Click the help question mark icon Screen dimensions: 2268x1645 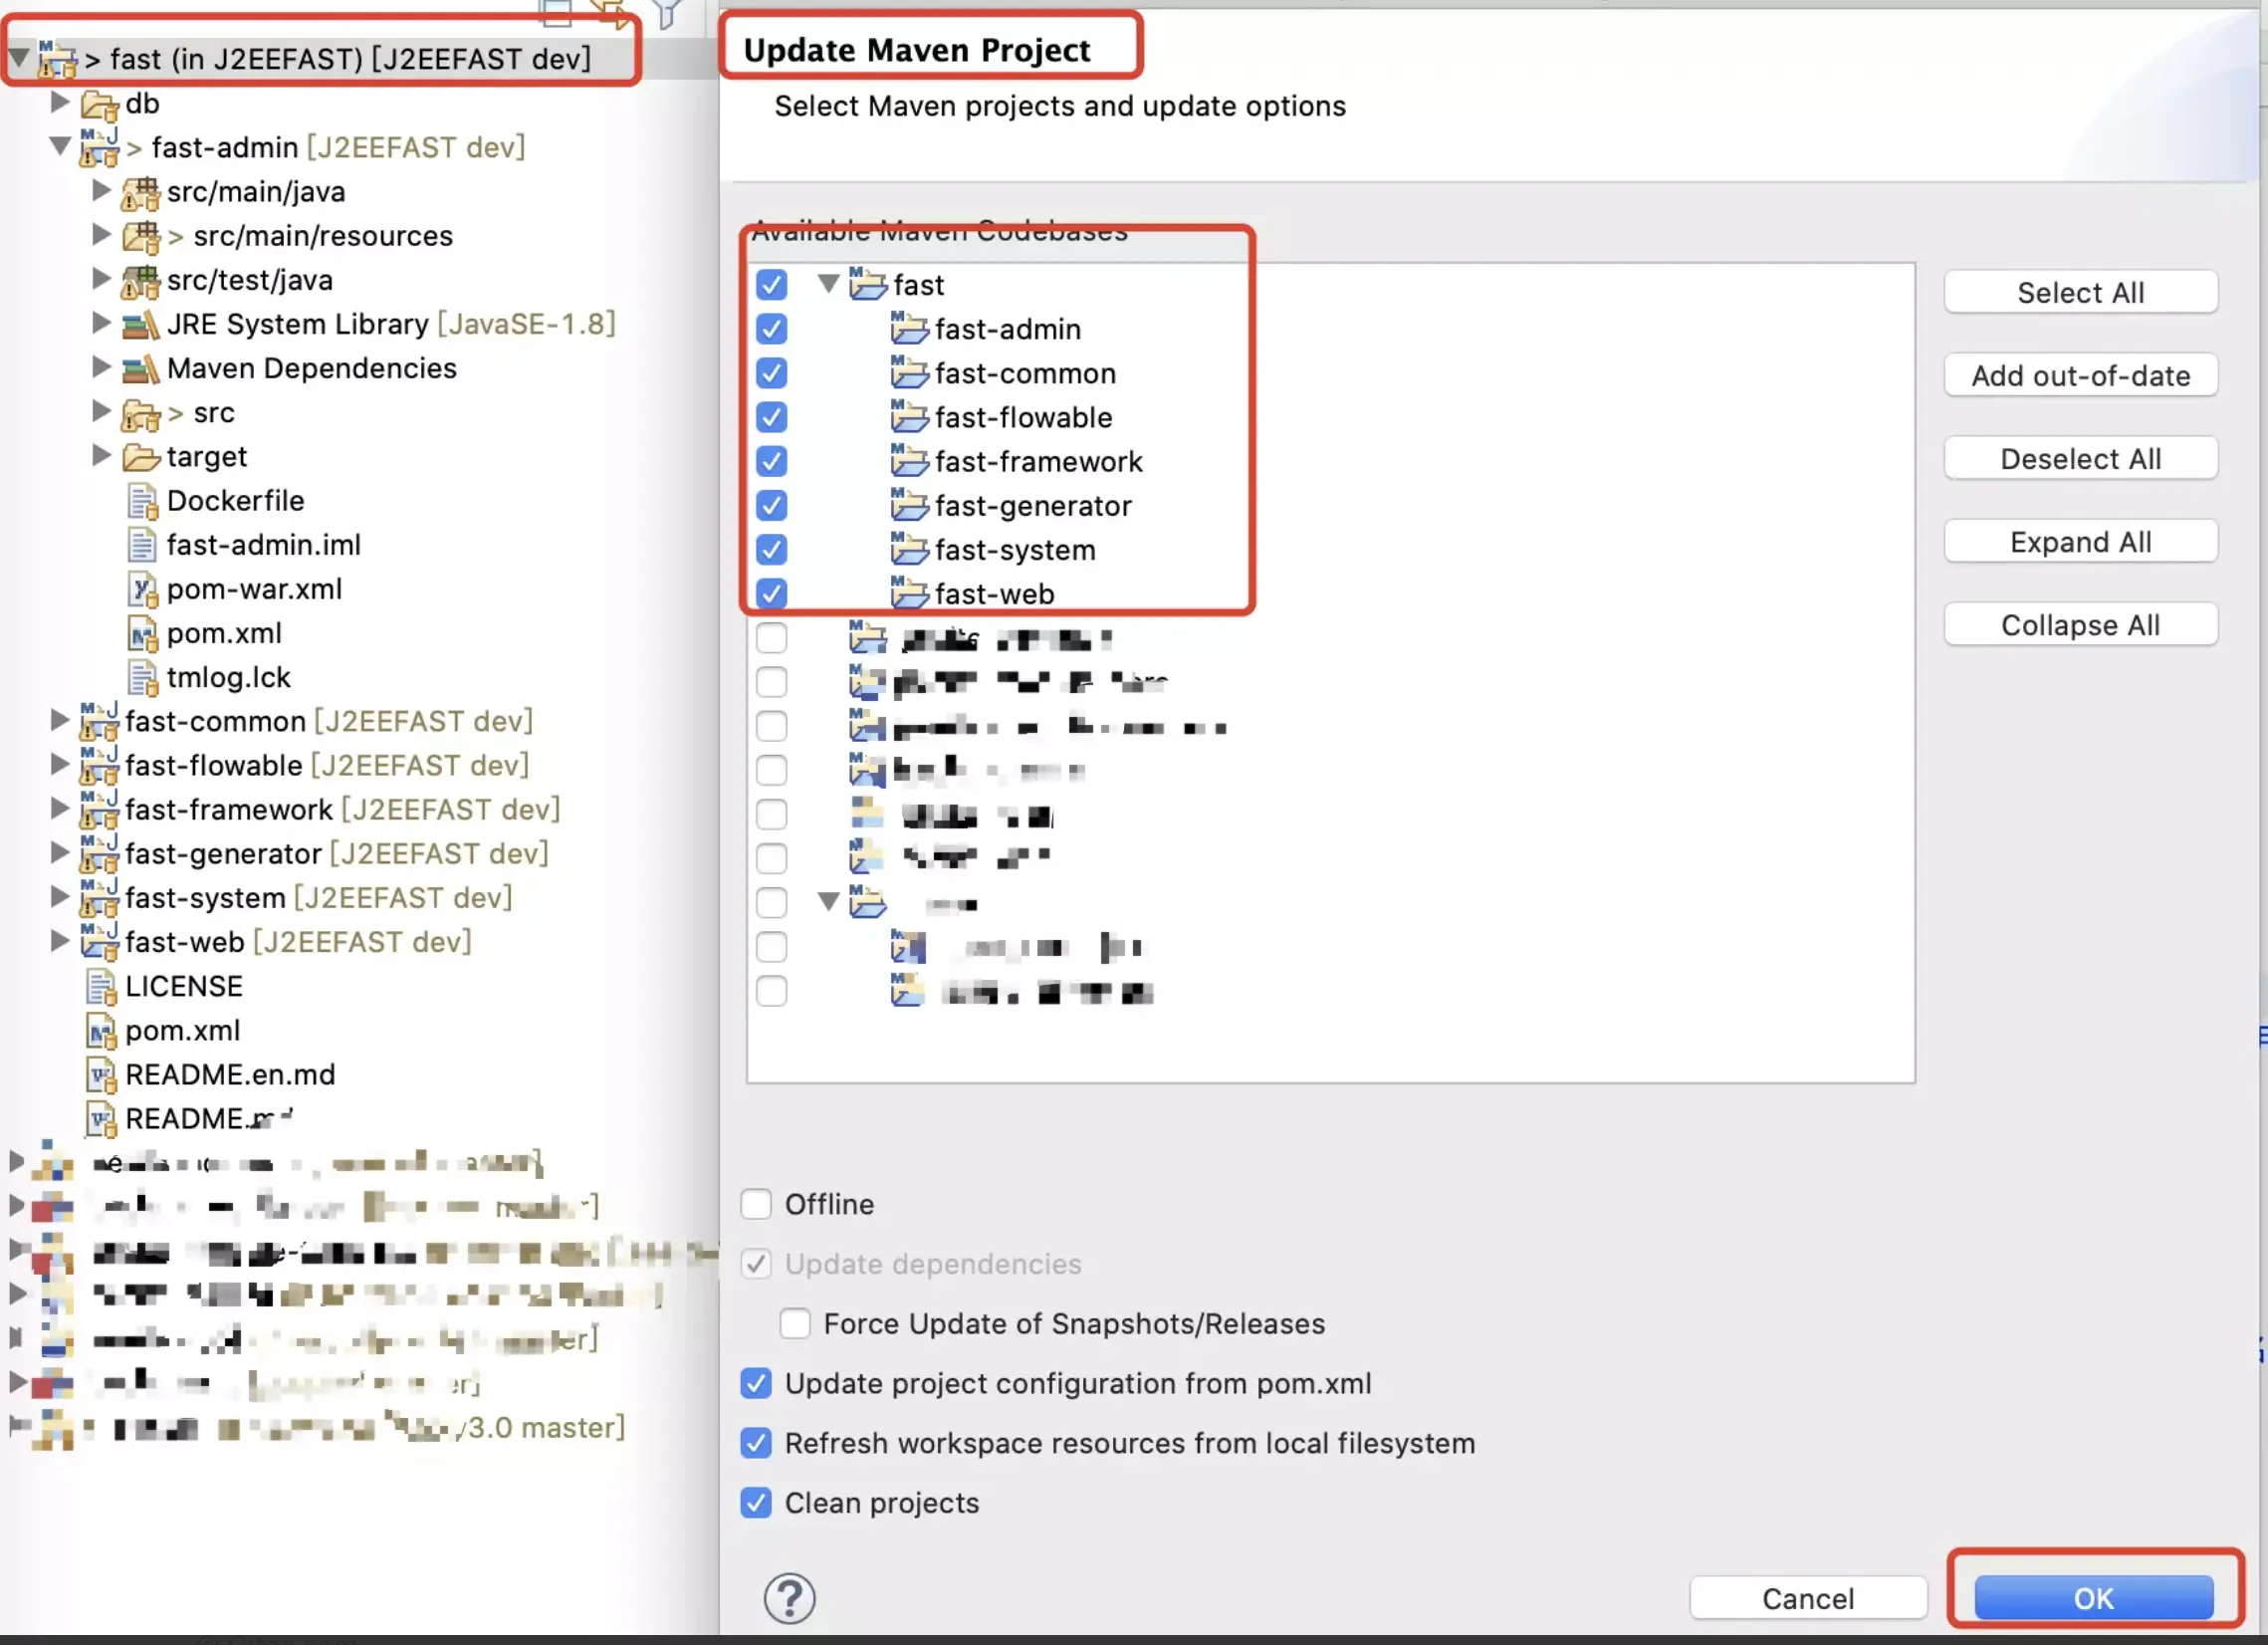point(789,1597)
